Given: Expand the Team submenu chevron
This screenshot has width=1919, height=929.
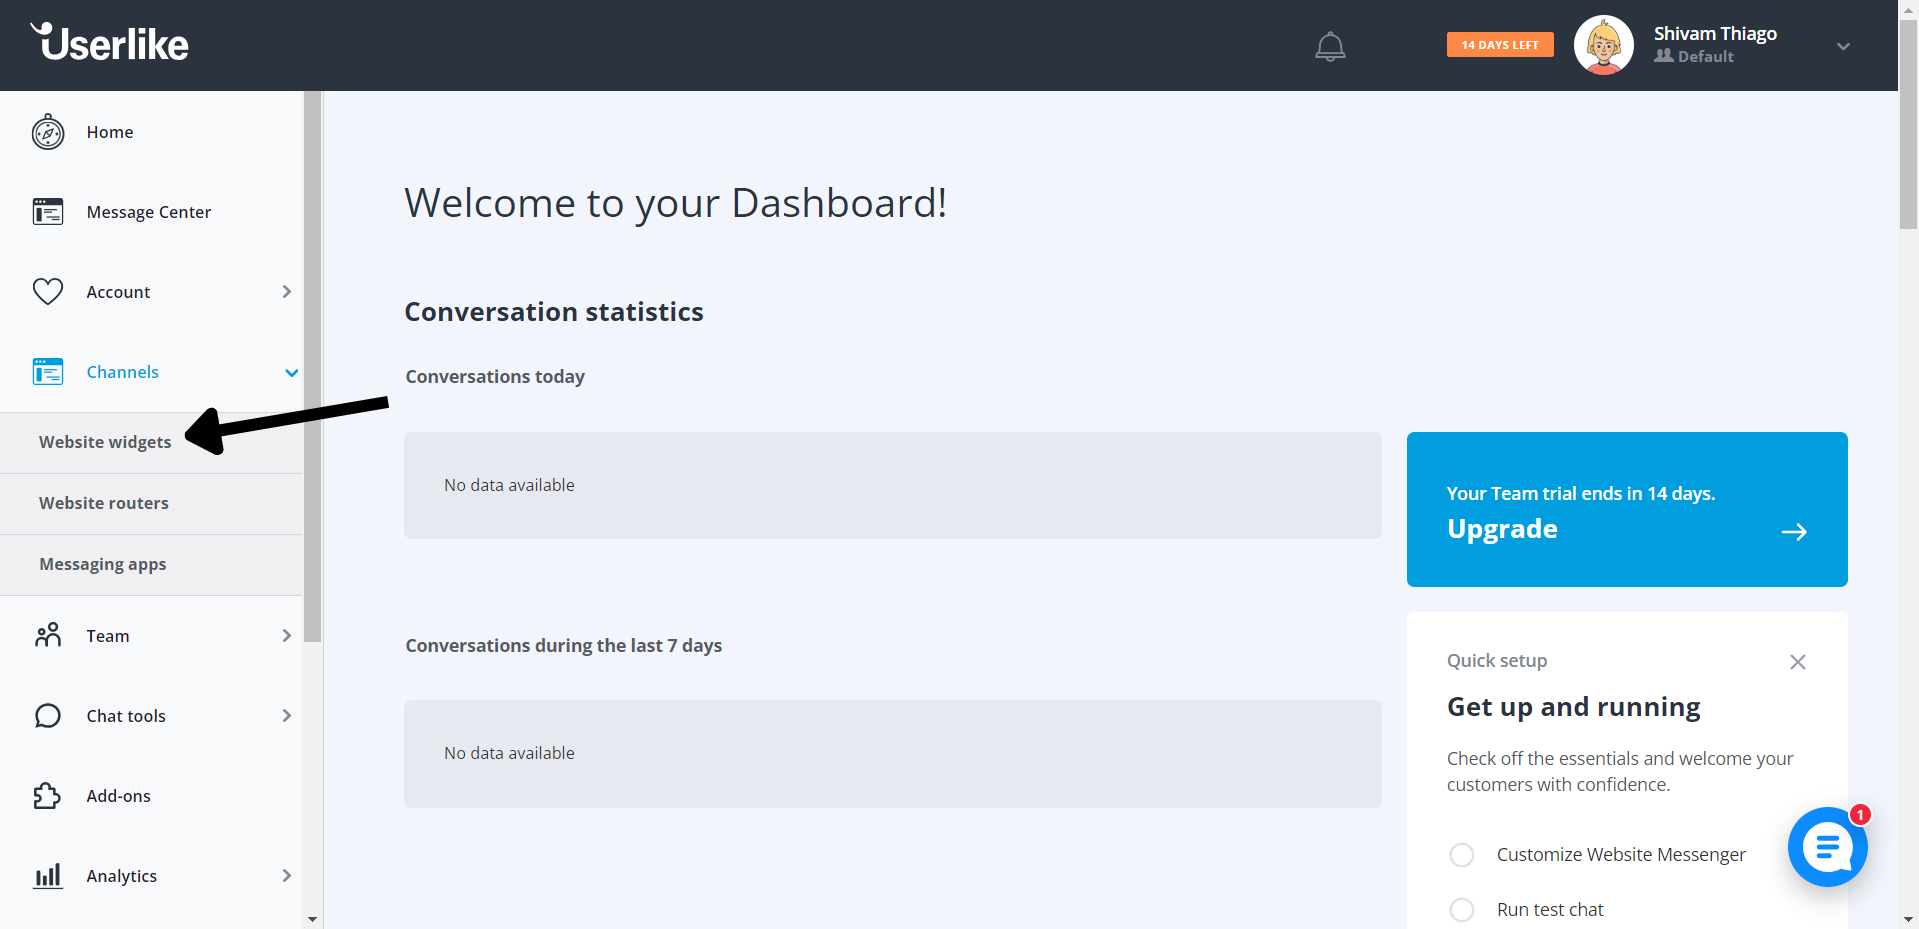Looking at the screenshot, I should click(287, 636).
